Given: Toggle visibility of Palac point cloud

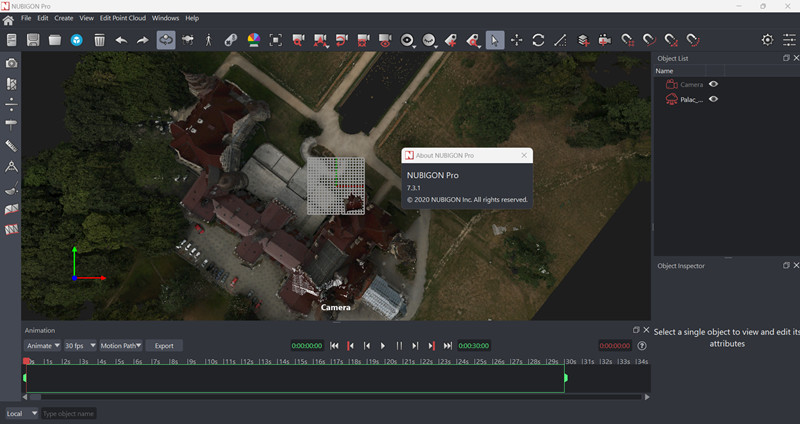Looking at the screenshot, I should tap(713, 99).
